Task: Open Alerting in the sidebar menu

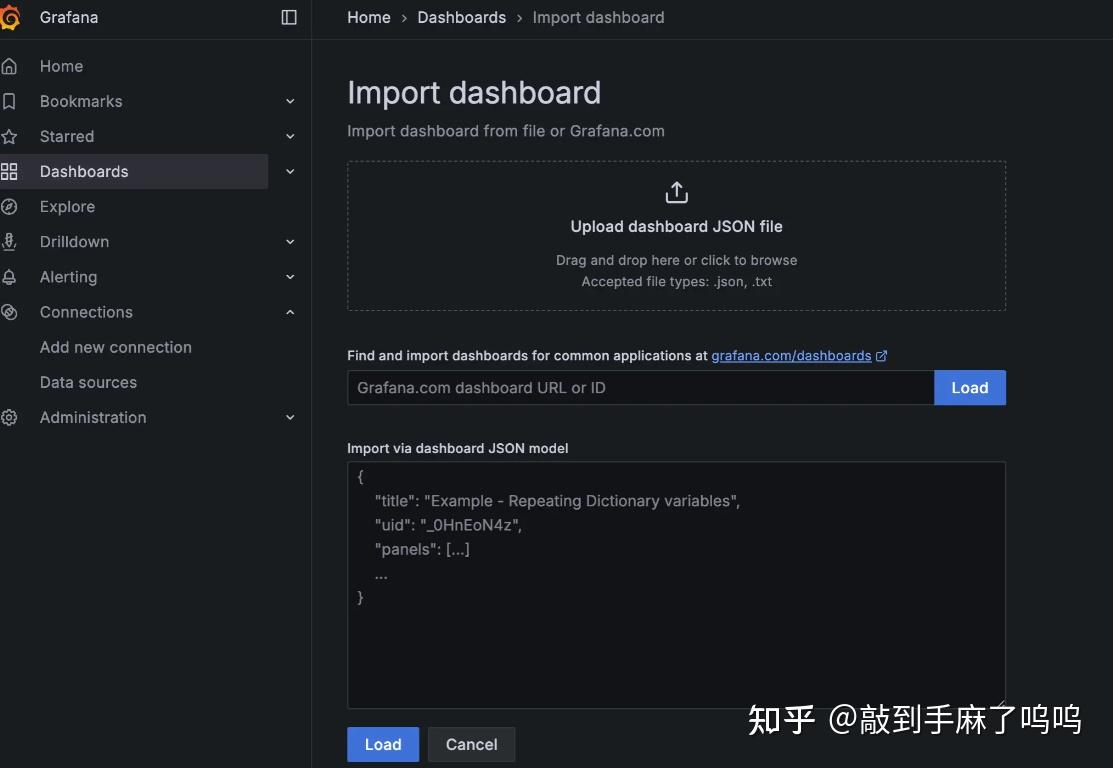Action: 68,277
